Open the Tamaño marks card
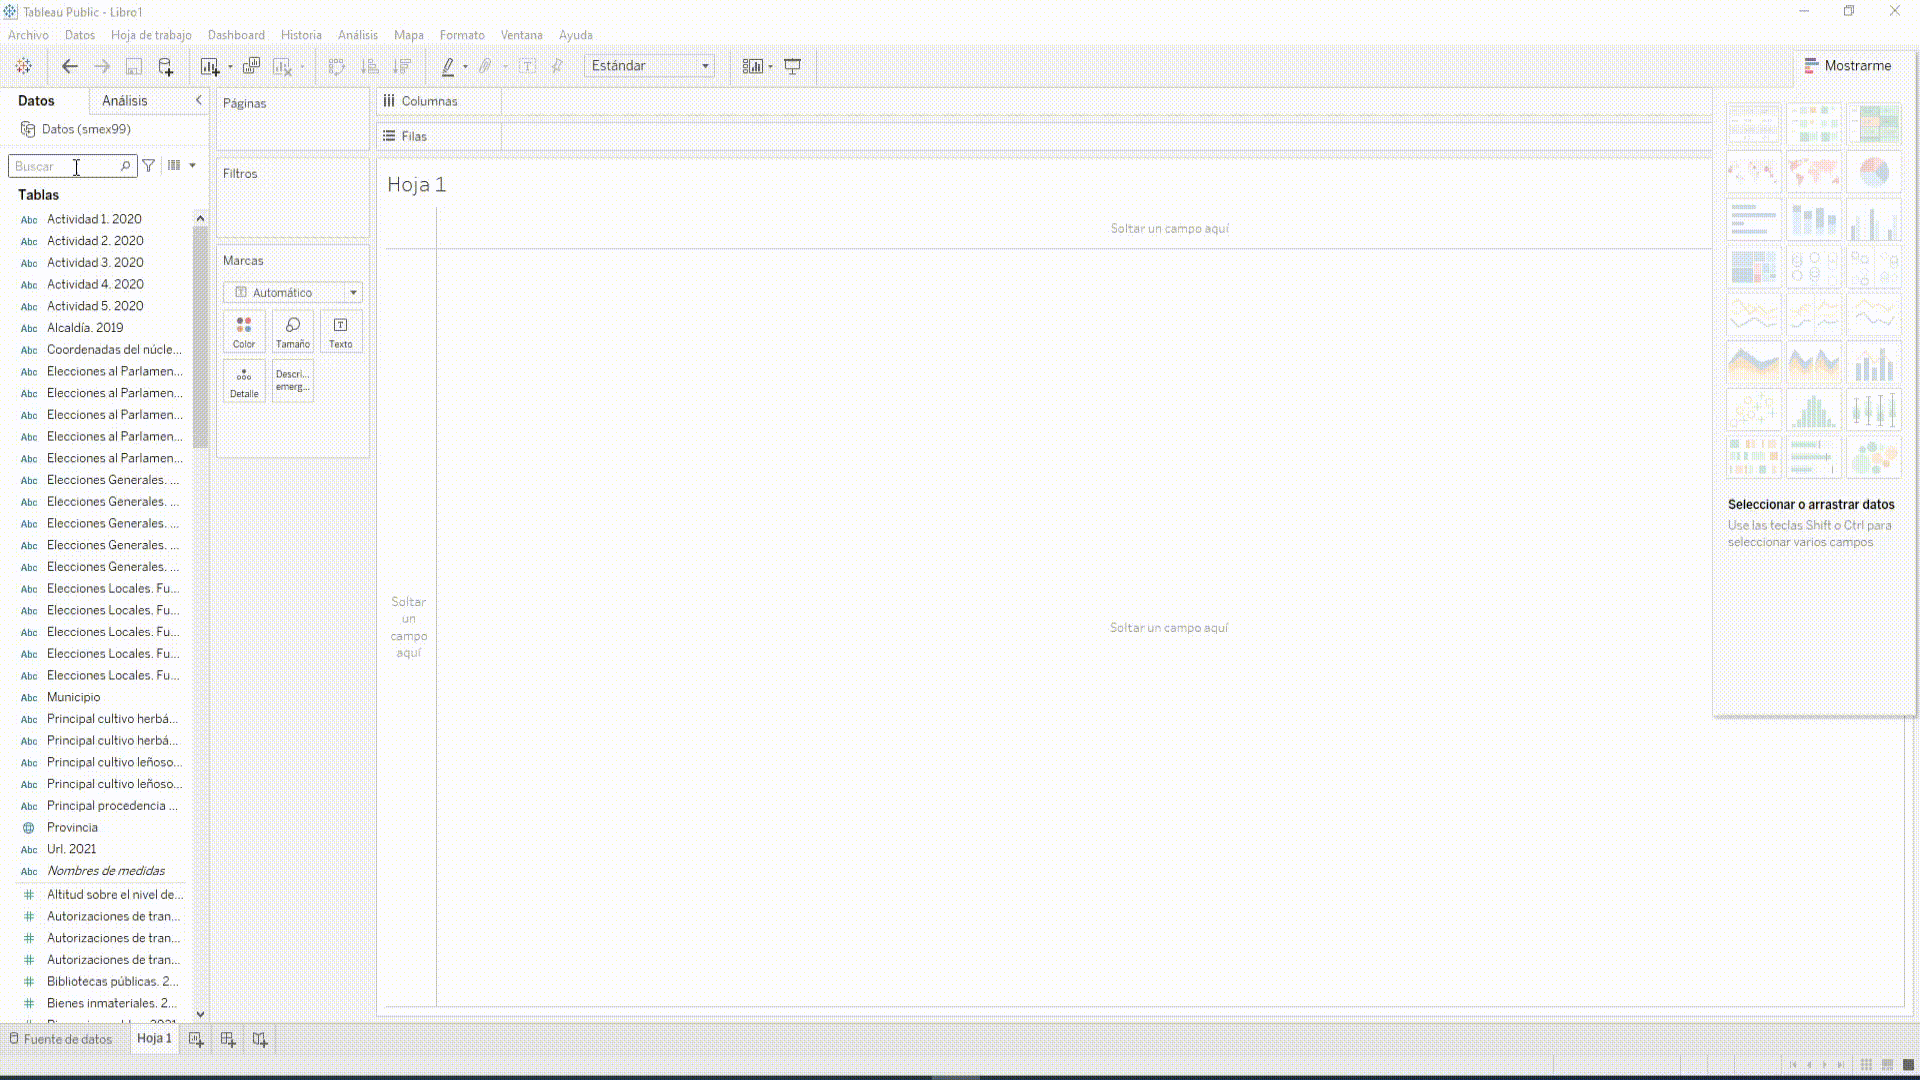1920x1080 pixels. pos(292,332)
